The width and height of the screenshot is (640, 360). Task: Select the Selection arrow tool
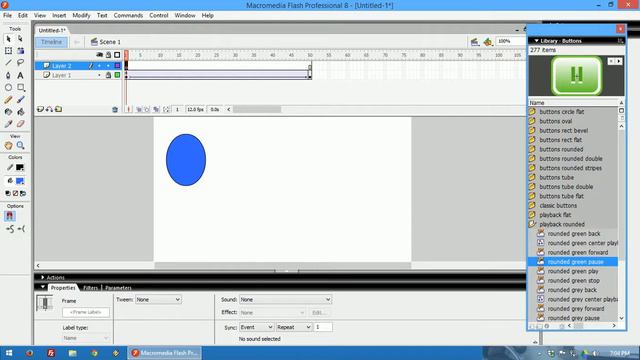tap(9, 39)
